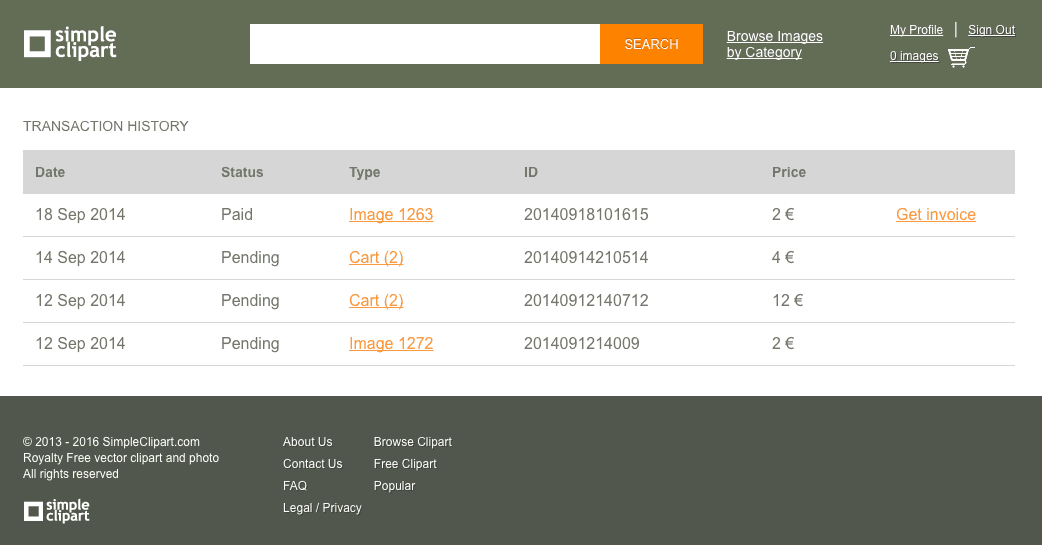Click the Simple Clipart header logo

pos(70,44)
